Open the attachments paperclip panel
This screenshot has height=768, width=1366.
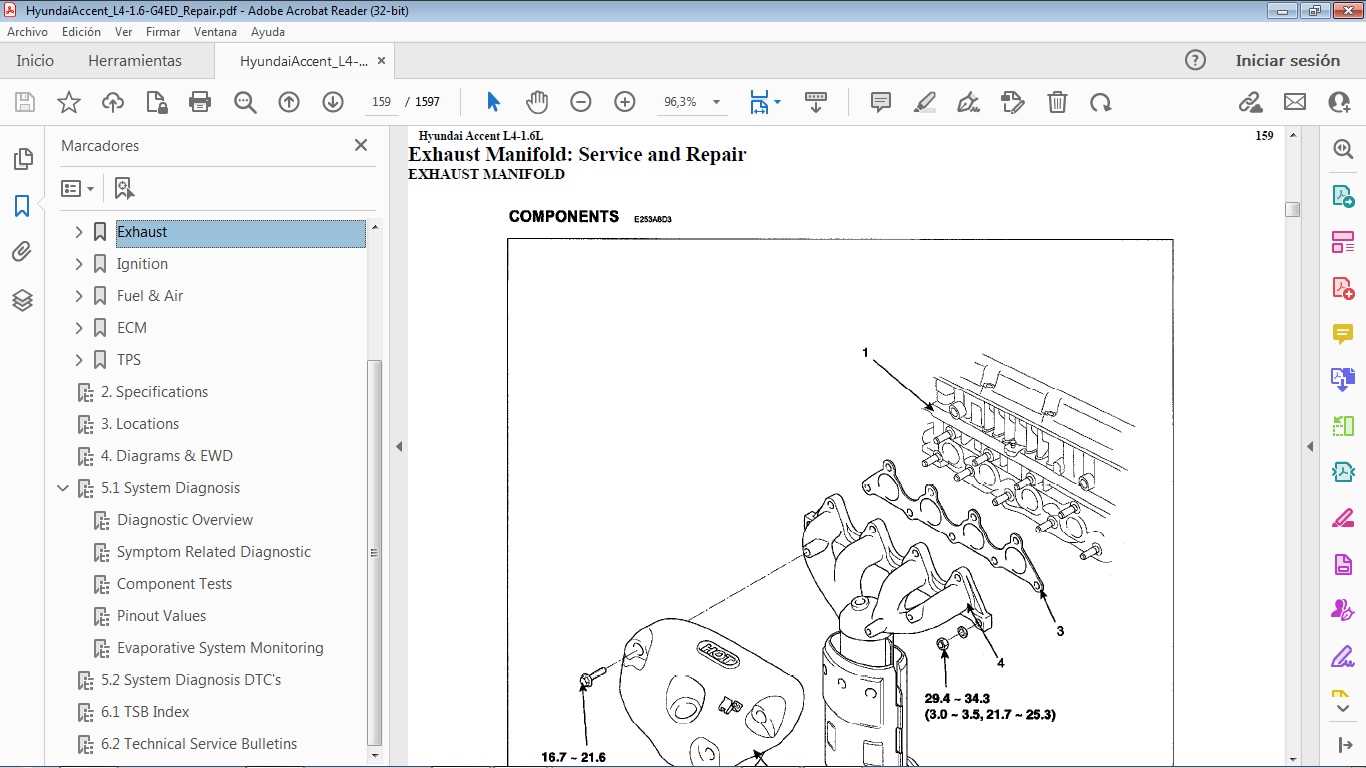click(22, 252)
